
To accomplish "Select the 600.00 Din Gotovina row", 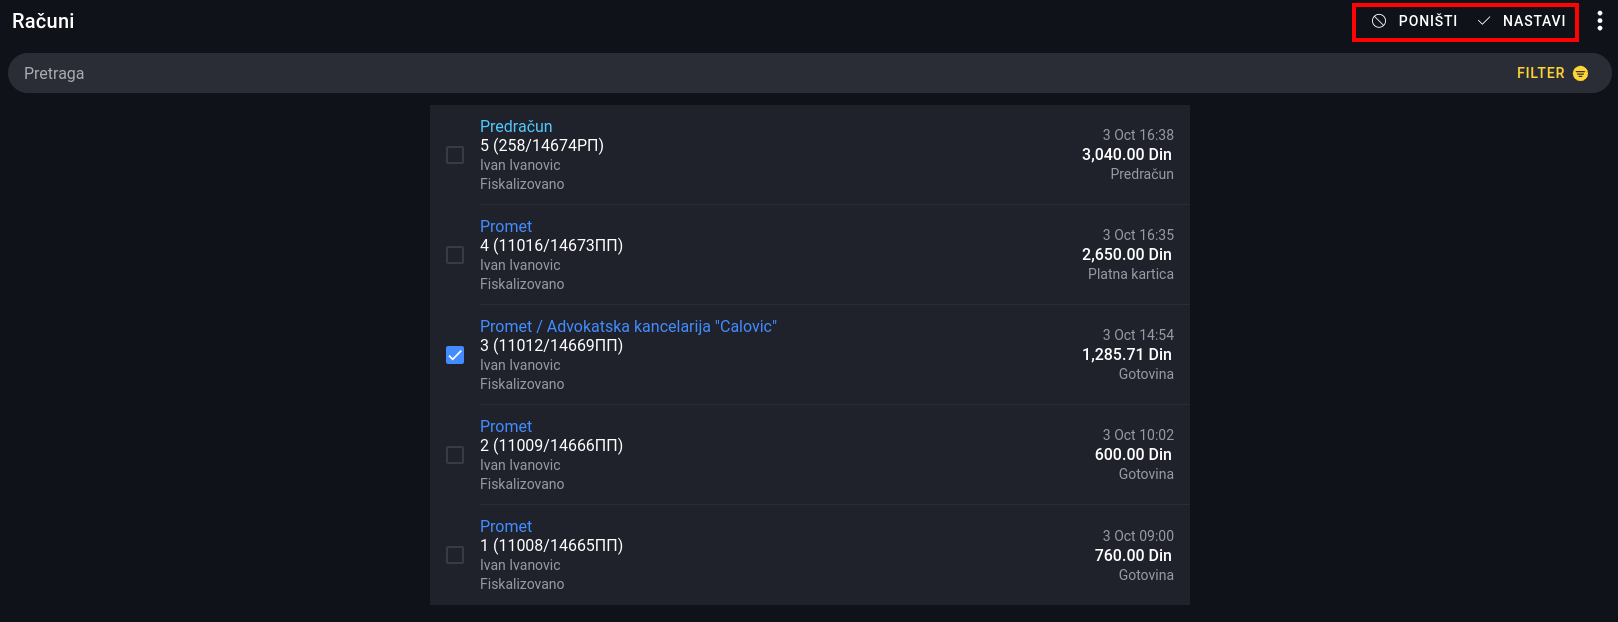I will [810, 455].
